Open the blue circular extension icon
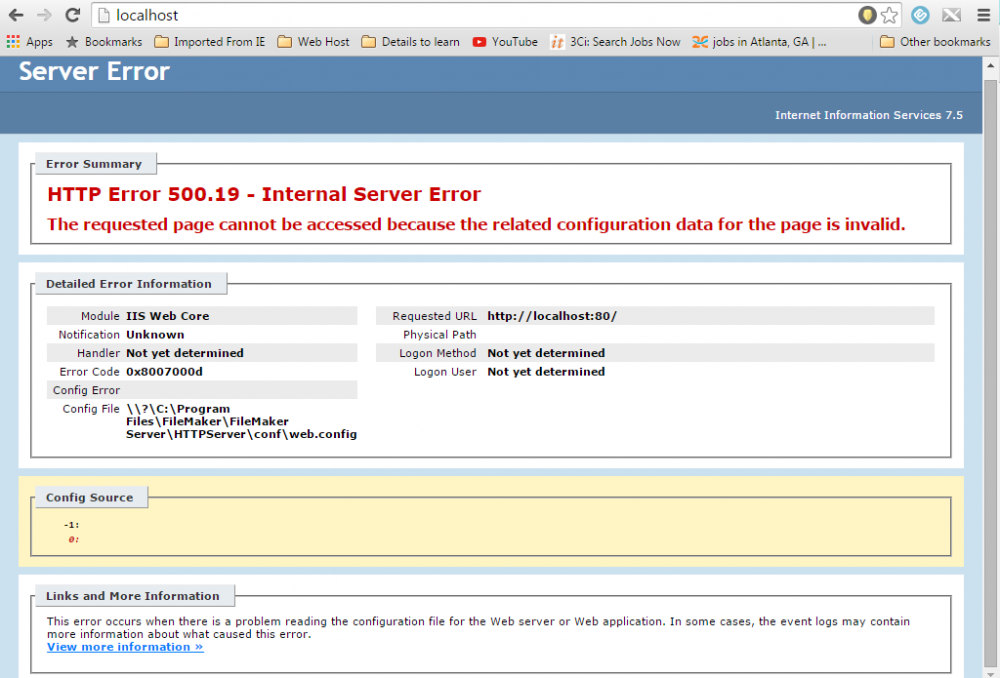This screenshot has height=678, width=1000. (920, 15)
